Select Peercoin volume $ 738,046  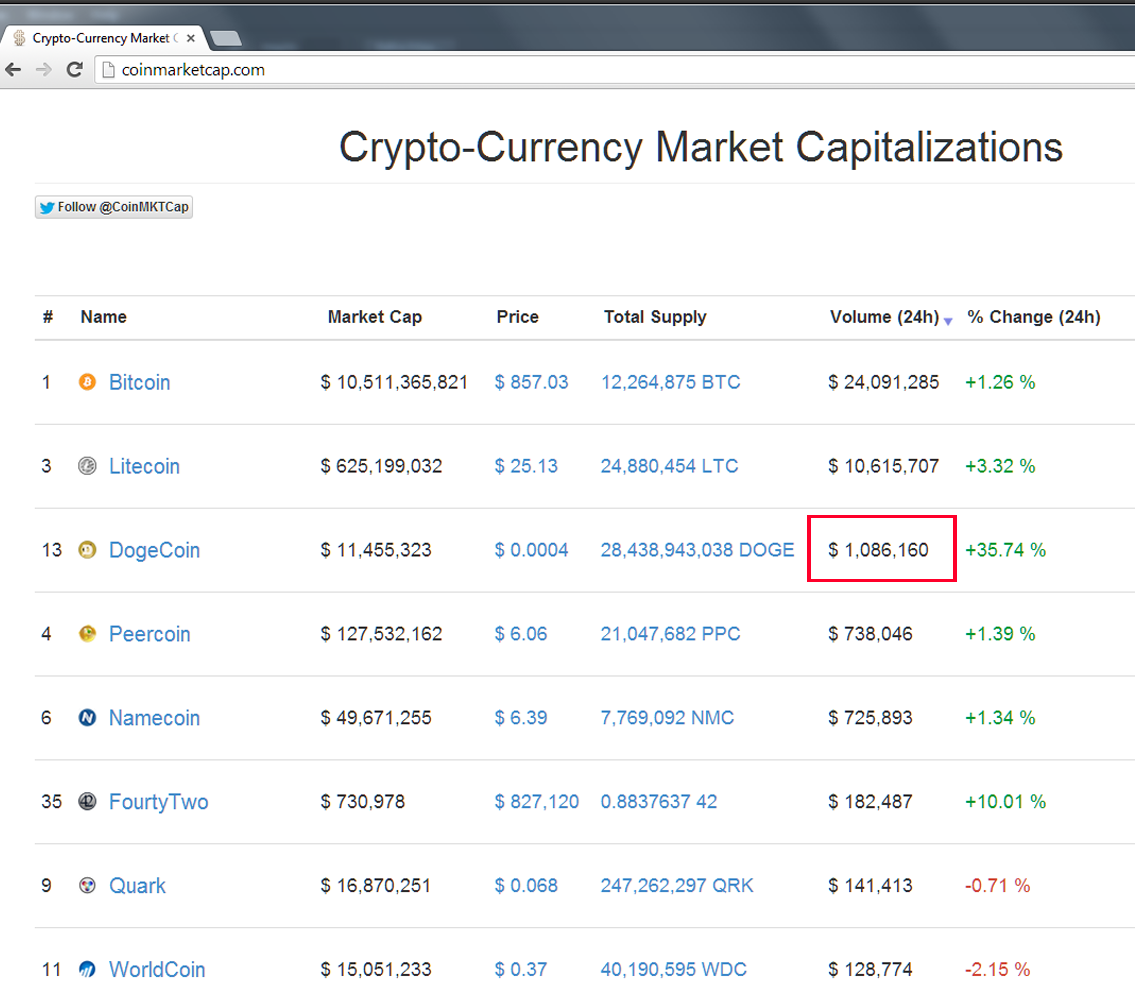tap(870, 634)
